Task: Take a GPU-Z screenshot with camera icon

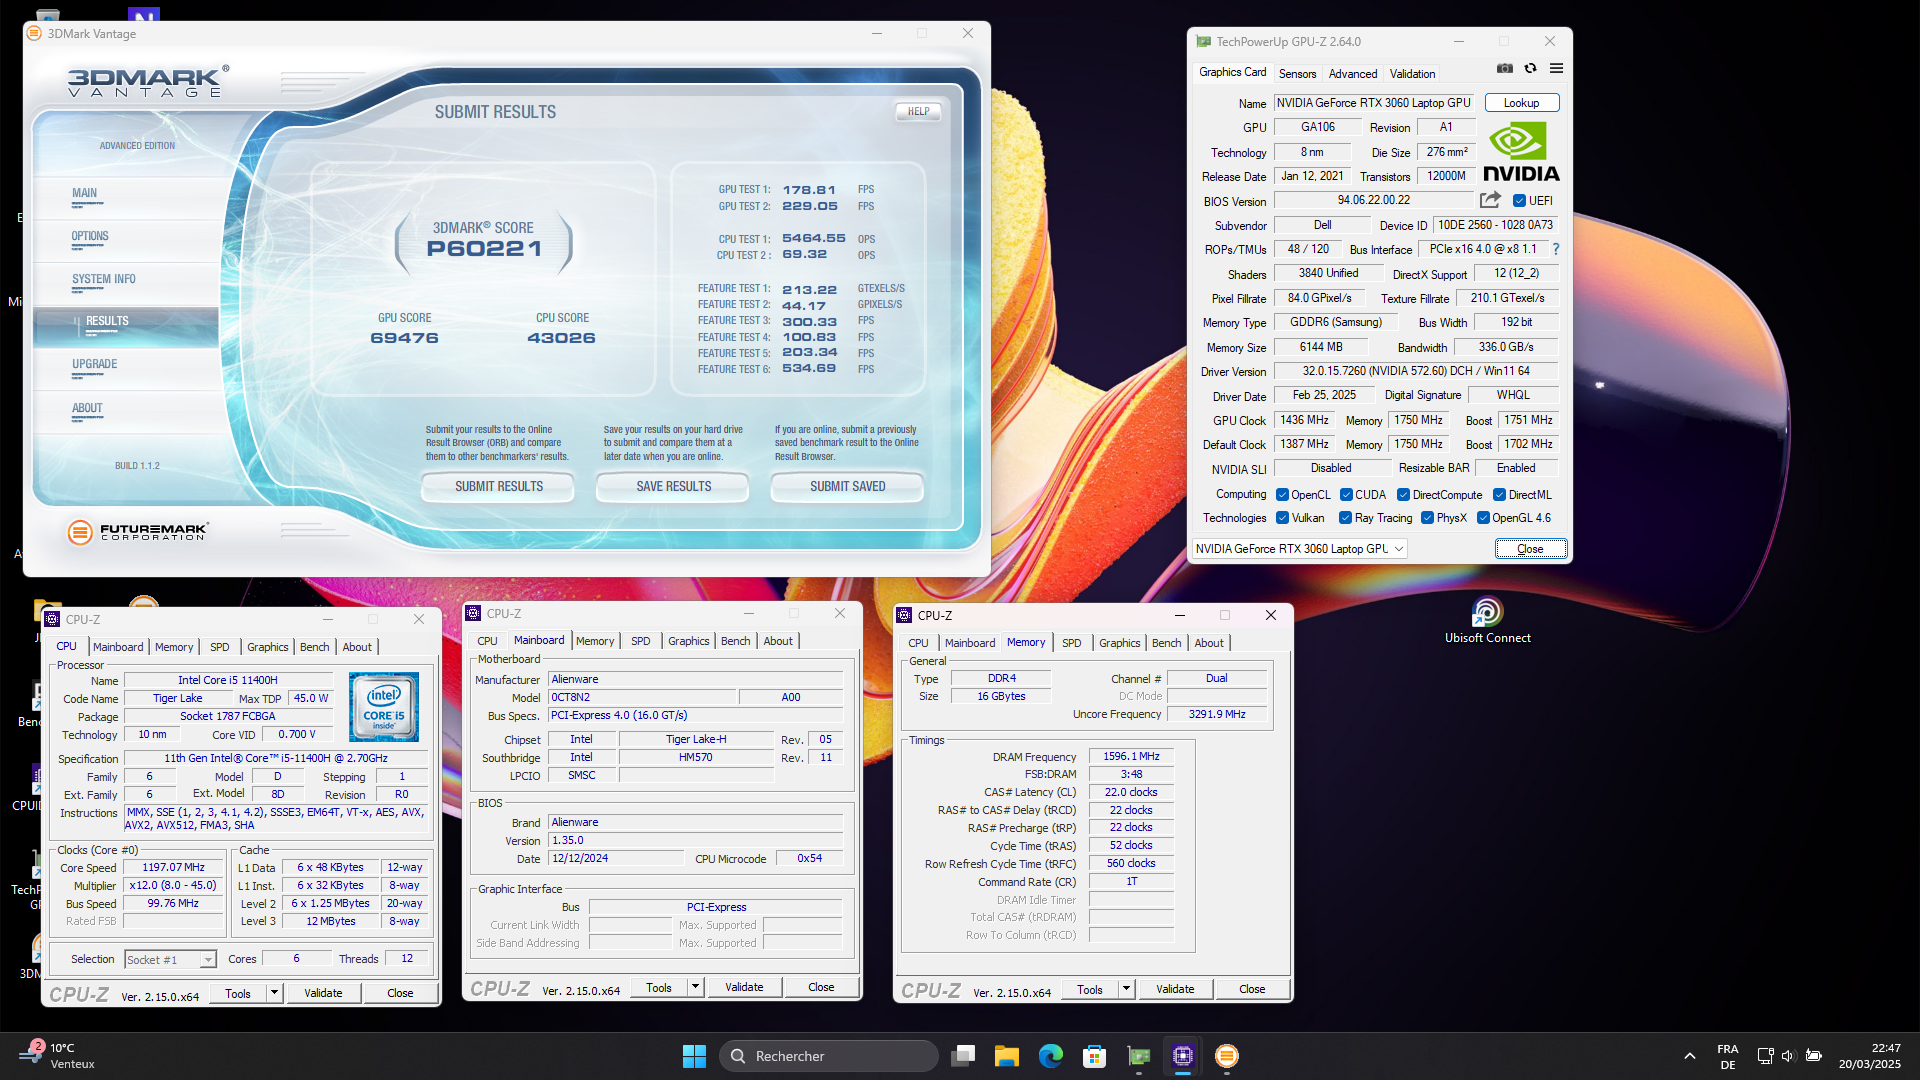Action: pyautogui.click(x=1504, y=68)
